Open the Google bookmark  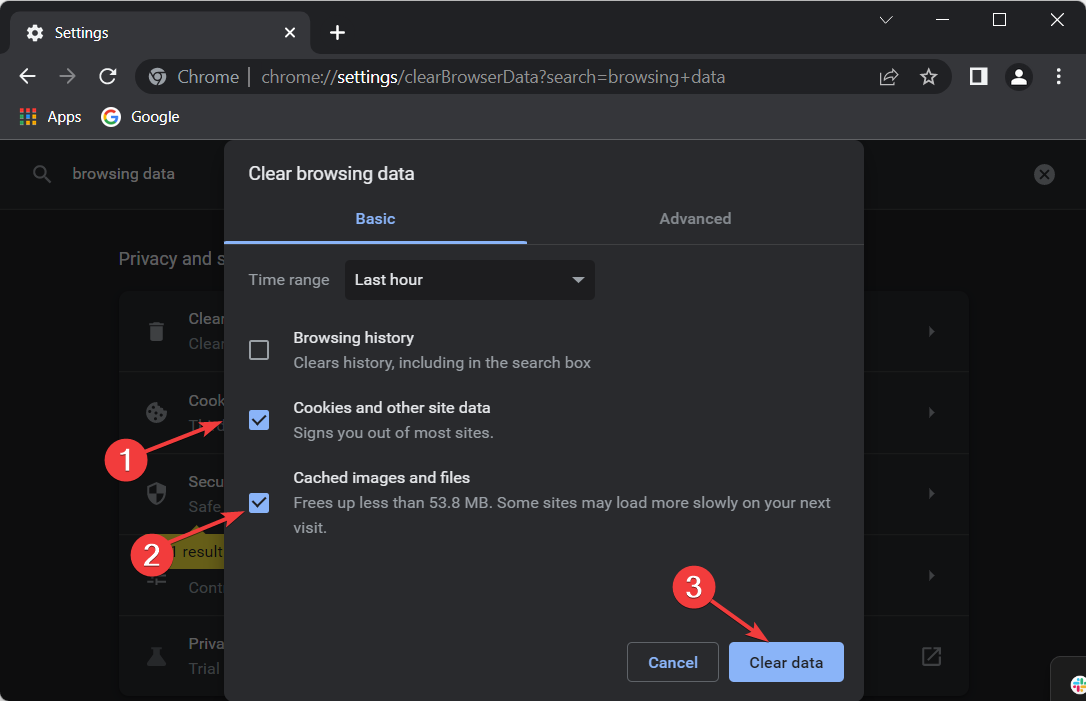click(141, 117)
